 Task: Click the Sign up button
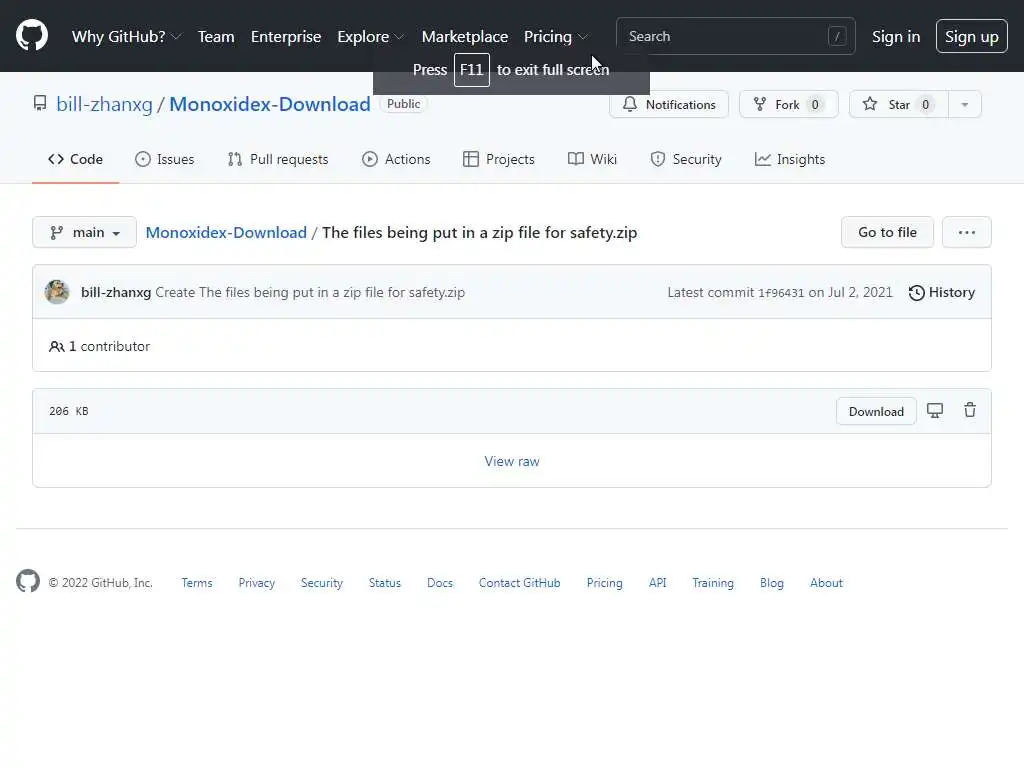[x=972, y=37]
